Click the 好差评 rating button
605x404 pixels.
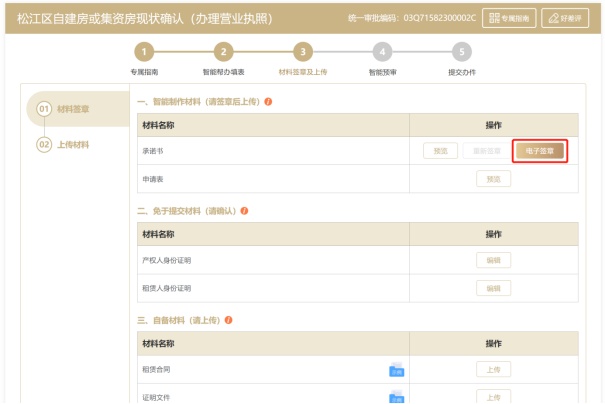[x=565, y=17]
